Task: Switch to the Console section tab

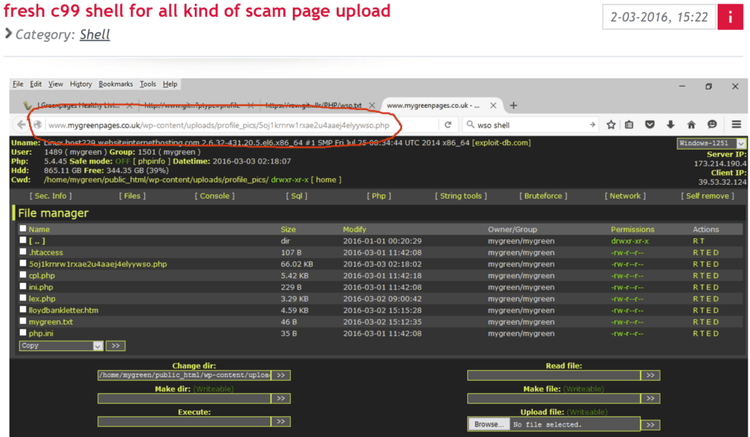Action: pos(215,196)
